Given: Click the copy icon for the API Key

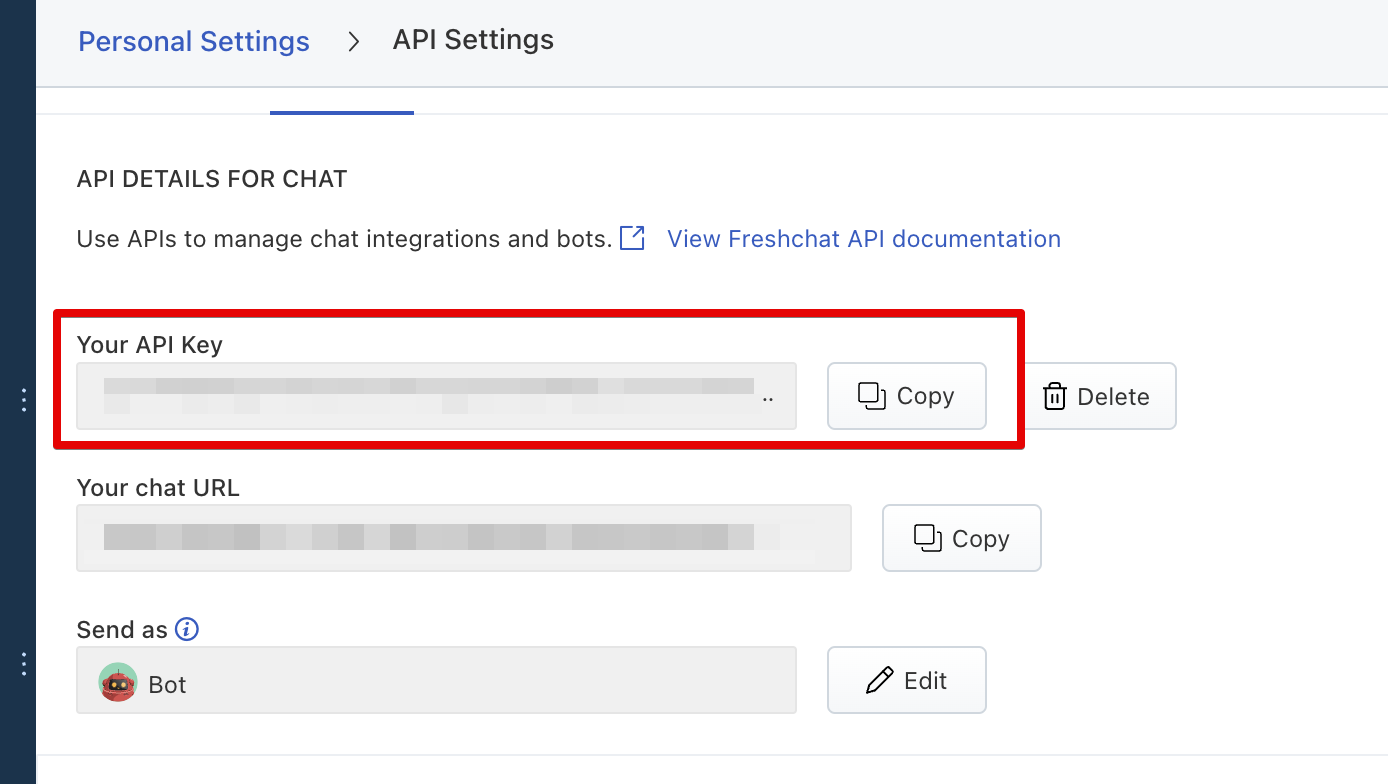Looking at the screenshot, I should (x=872, y=396).
